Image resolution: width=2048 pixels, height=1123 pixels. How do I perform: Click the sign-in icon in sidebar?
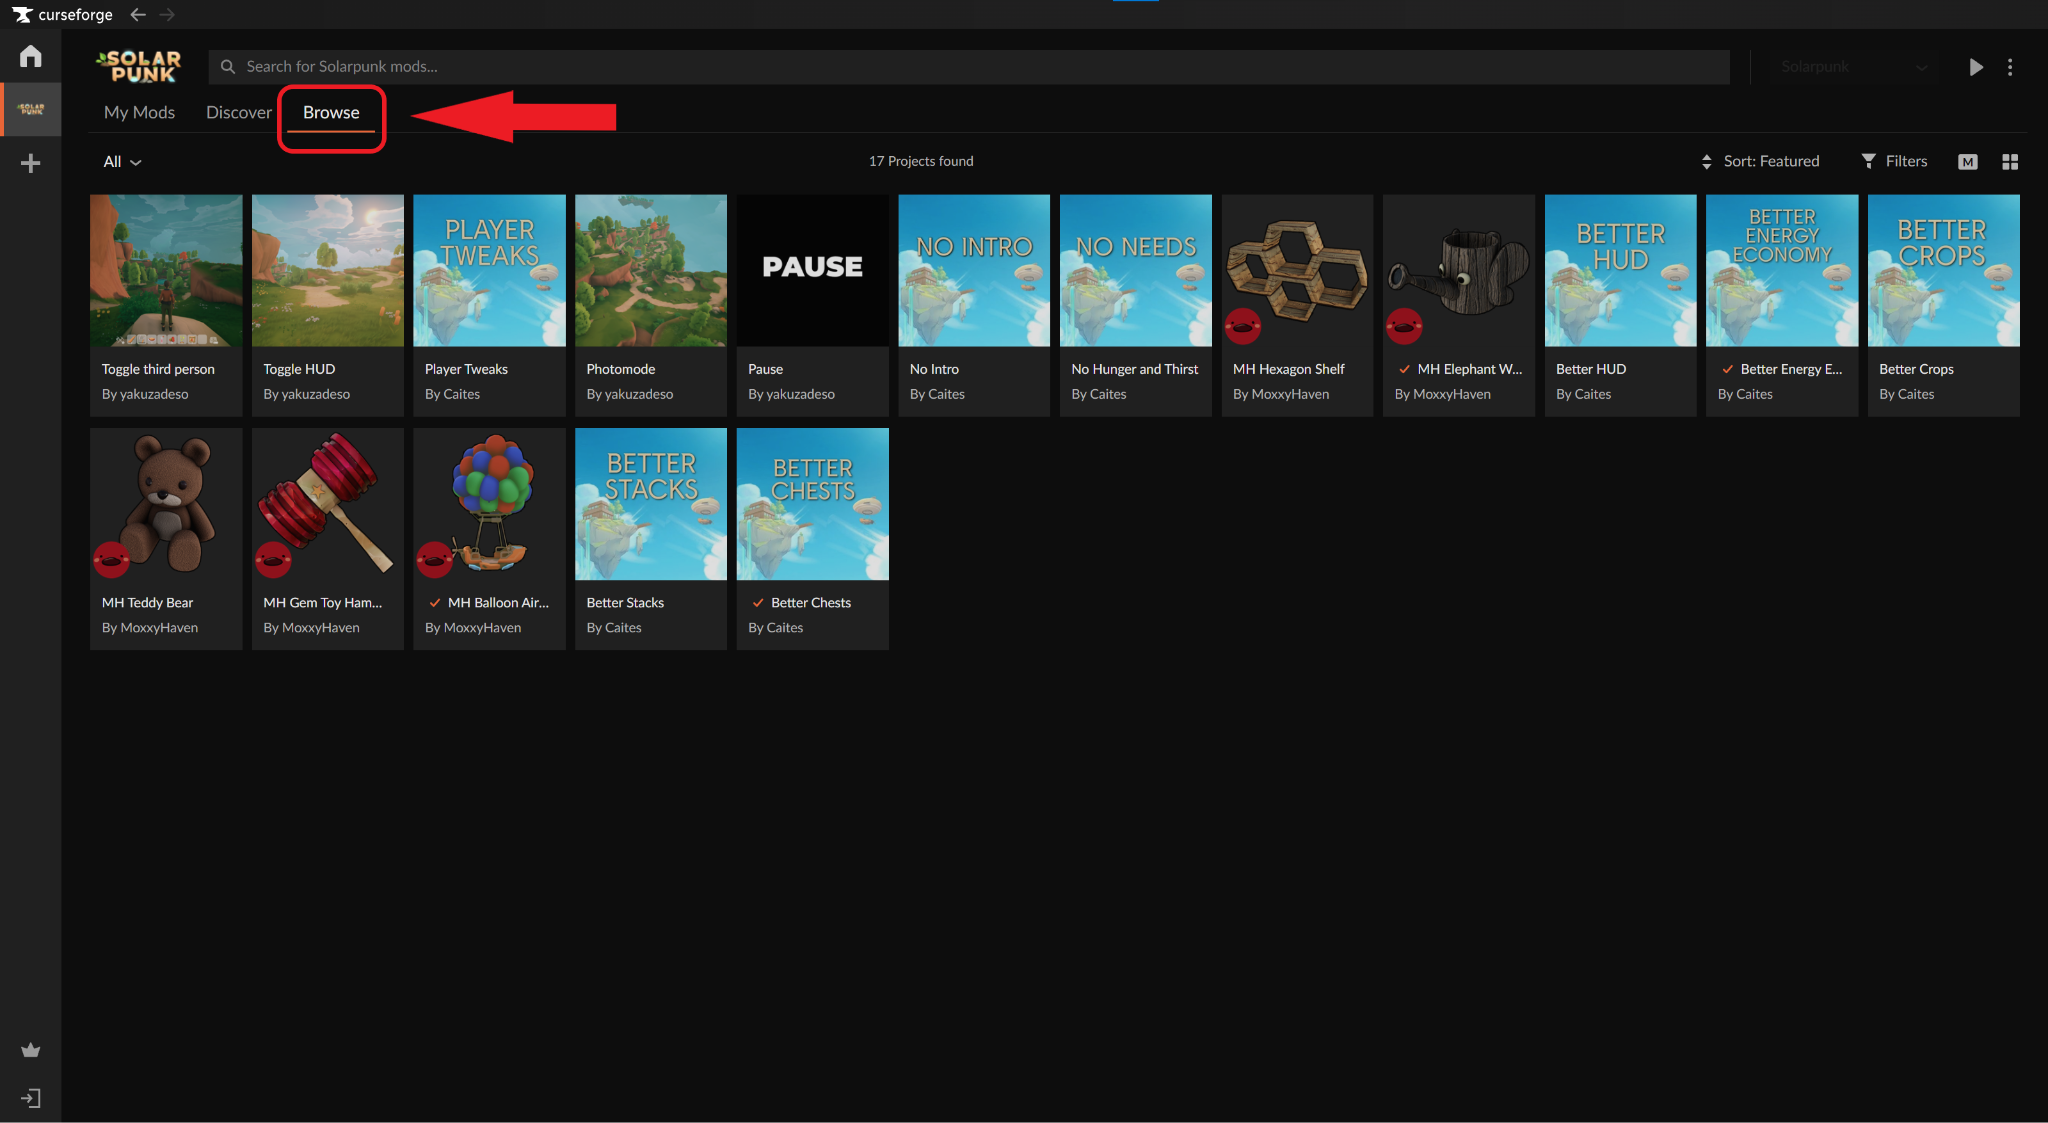coord(30,1098)
